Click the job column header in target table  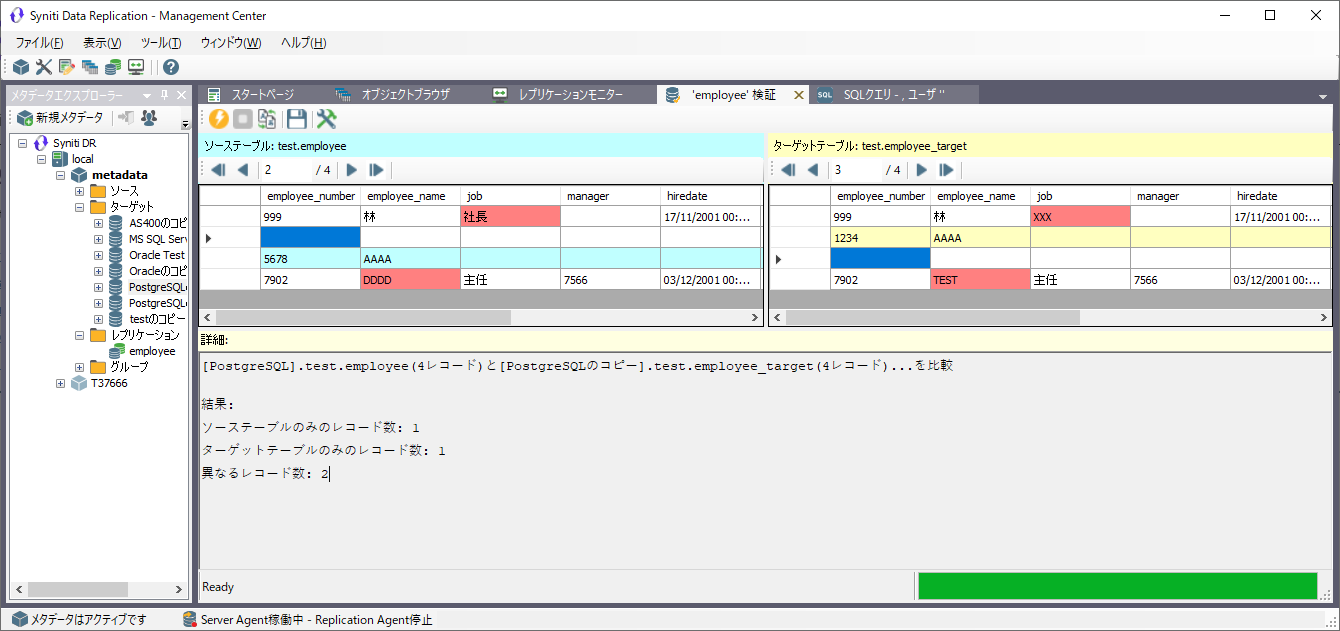point(1080,196)
